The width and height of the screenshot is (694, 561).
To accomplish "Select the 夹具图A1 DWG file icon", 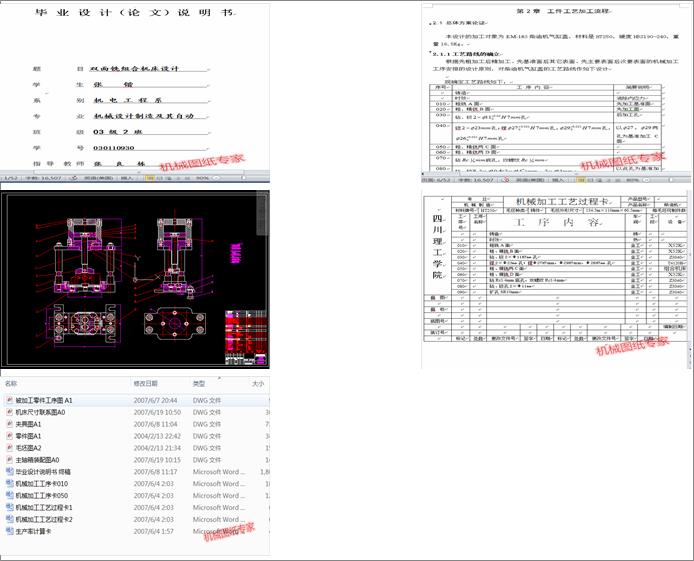I will (x=8, y=424).
